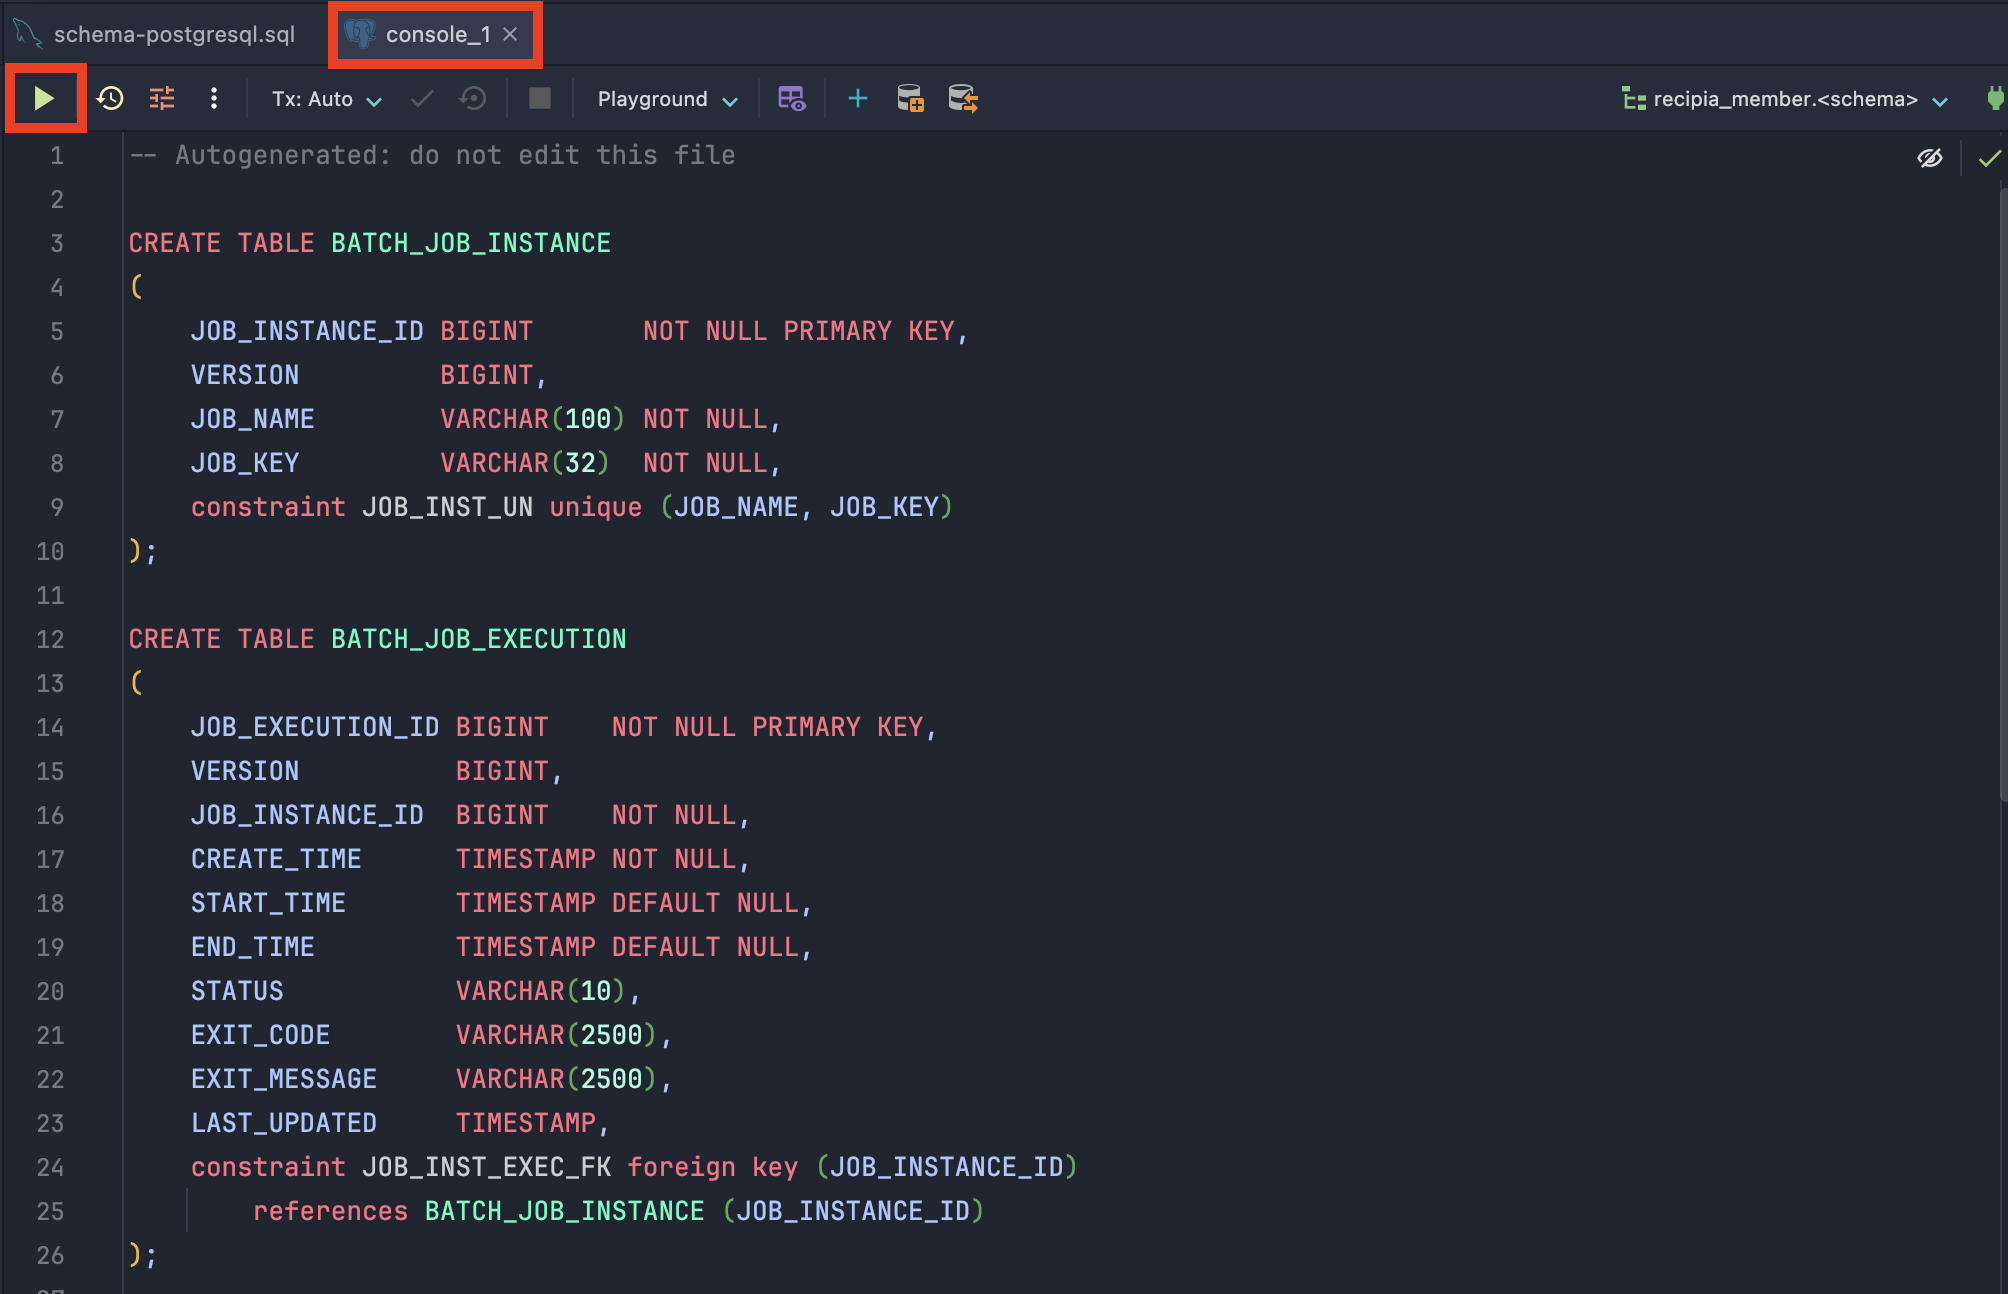Screen dimensions: 2008x1294
Task: Click the gray stop square button
Action: point(540,98)
